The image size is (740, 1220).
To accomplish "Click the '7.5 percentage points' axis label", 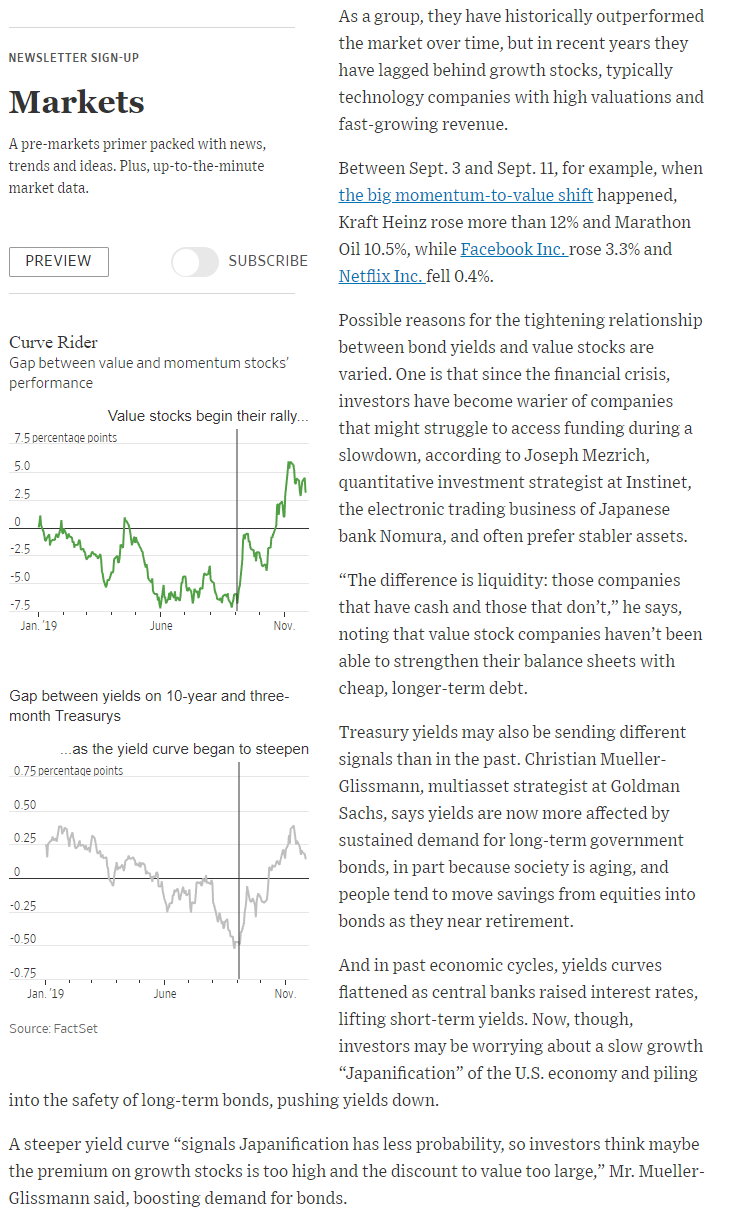I will point(65,438).
